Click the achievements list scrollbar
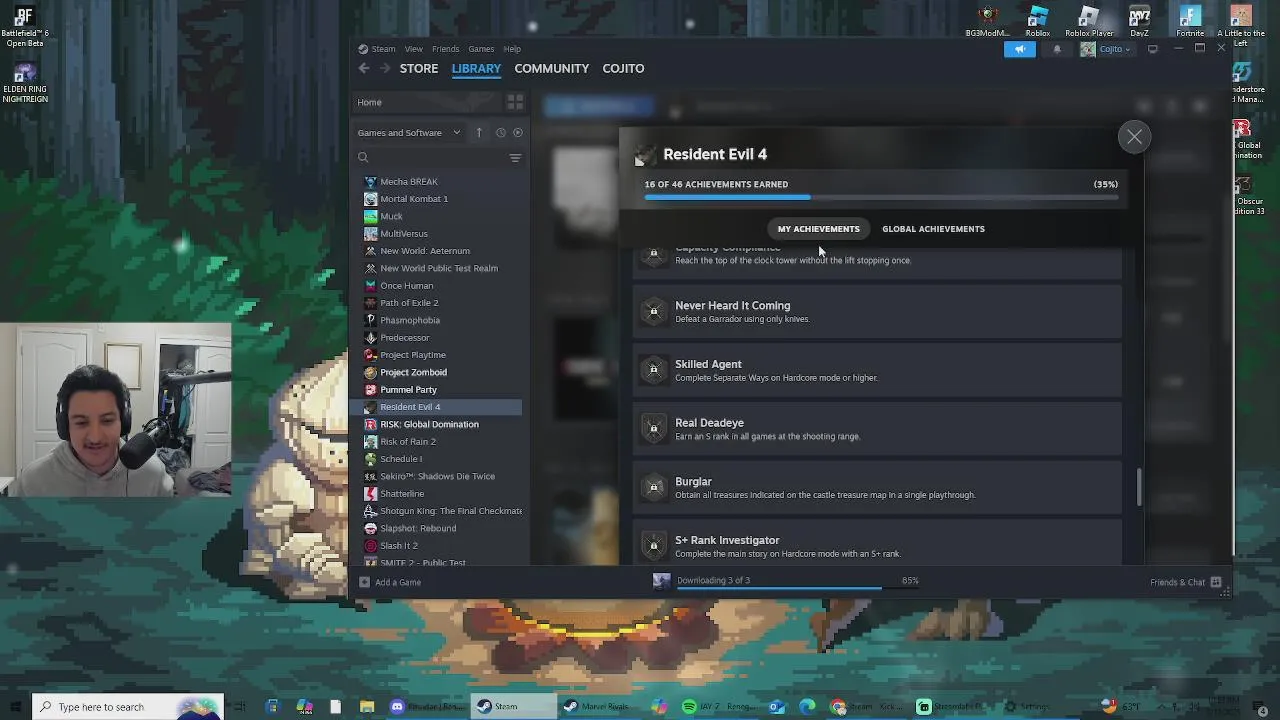Viewport: 1280px width, 720px height. coord(1138,486)
